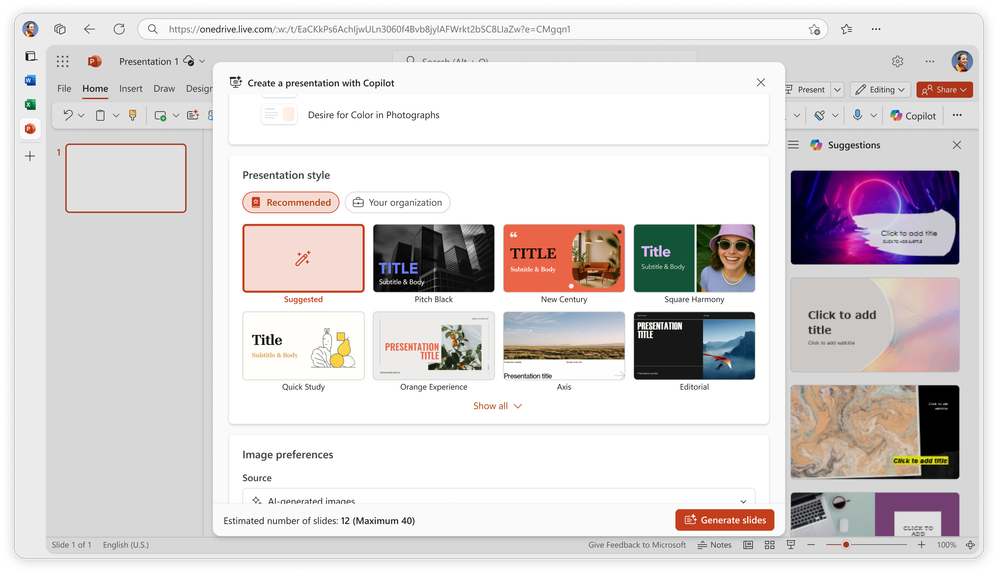Add this page to favorites star
The width and height of the screenshot is (998, 574).
pos(814,29)
